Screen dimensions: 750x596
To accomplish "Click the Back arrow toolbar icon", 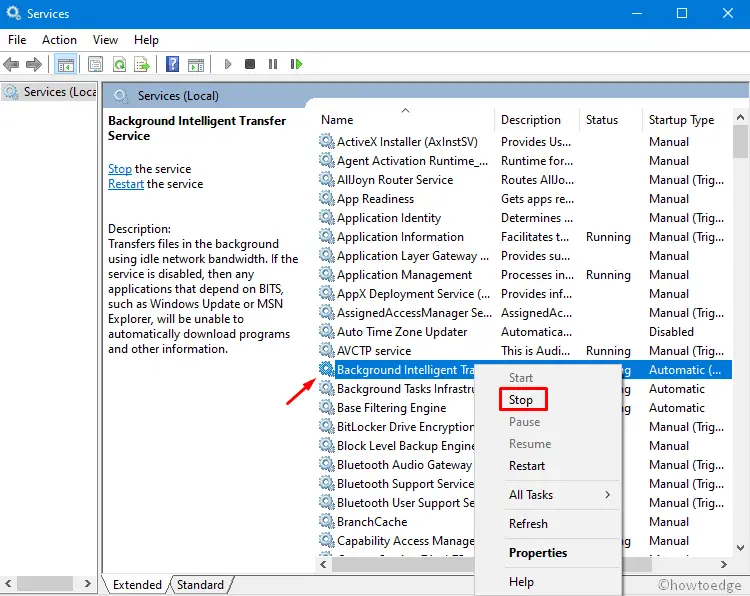I will click(x=12, y=64).
